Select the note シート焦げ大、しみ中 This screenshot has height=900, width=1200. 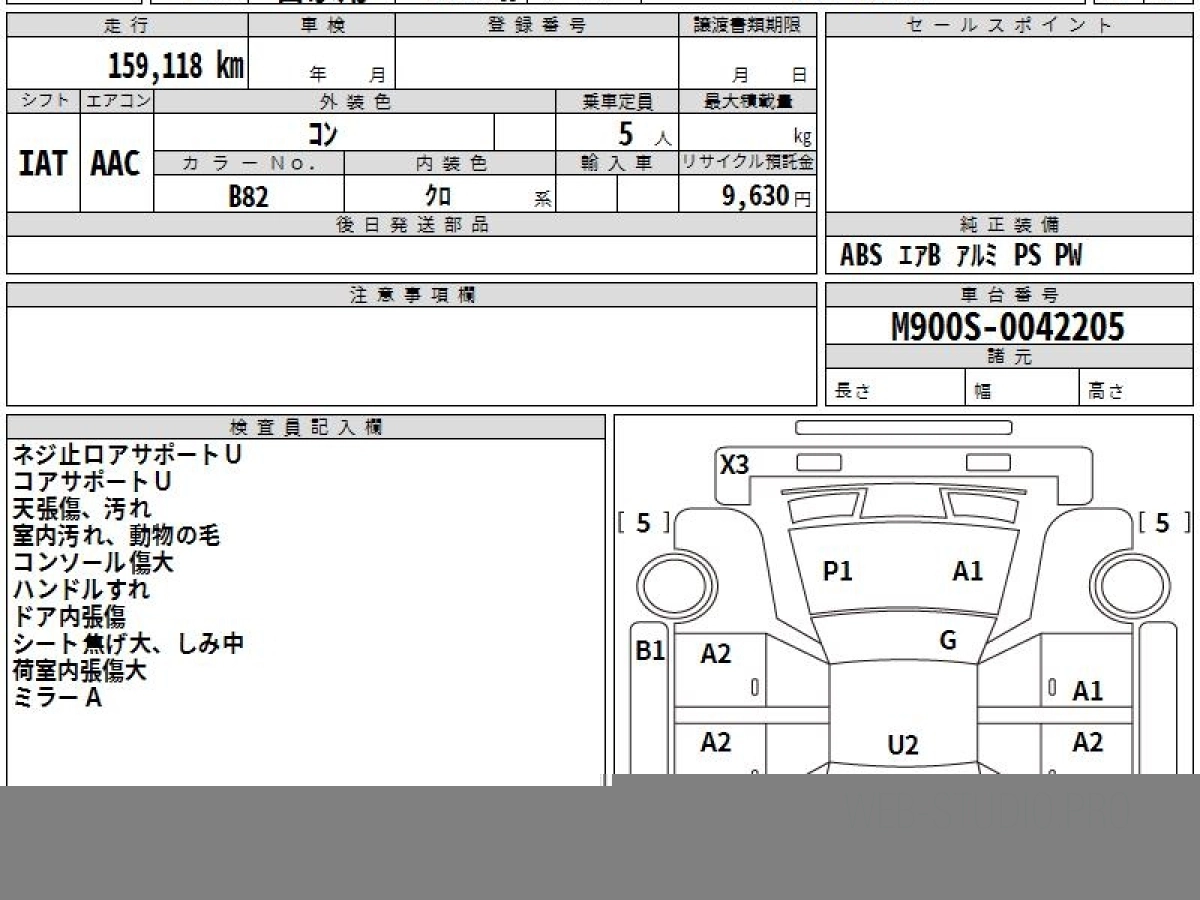(129, 643)
